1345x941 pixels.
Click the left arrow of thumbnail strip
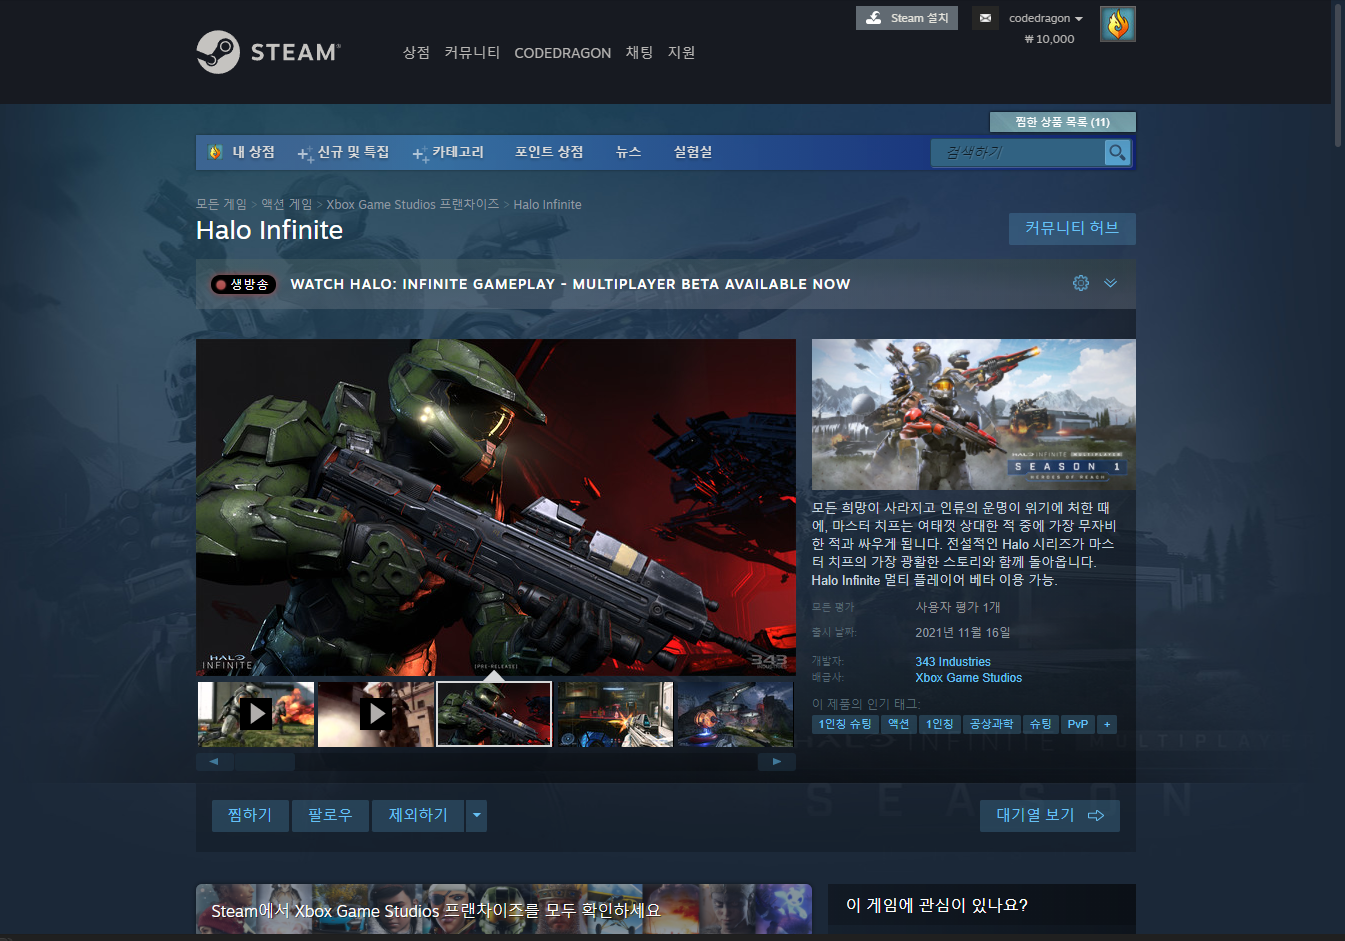214,761
